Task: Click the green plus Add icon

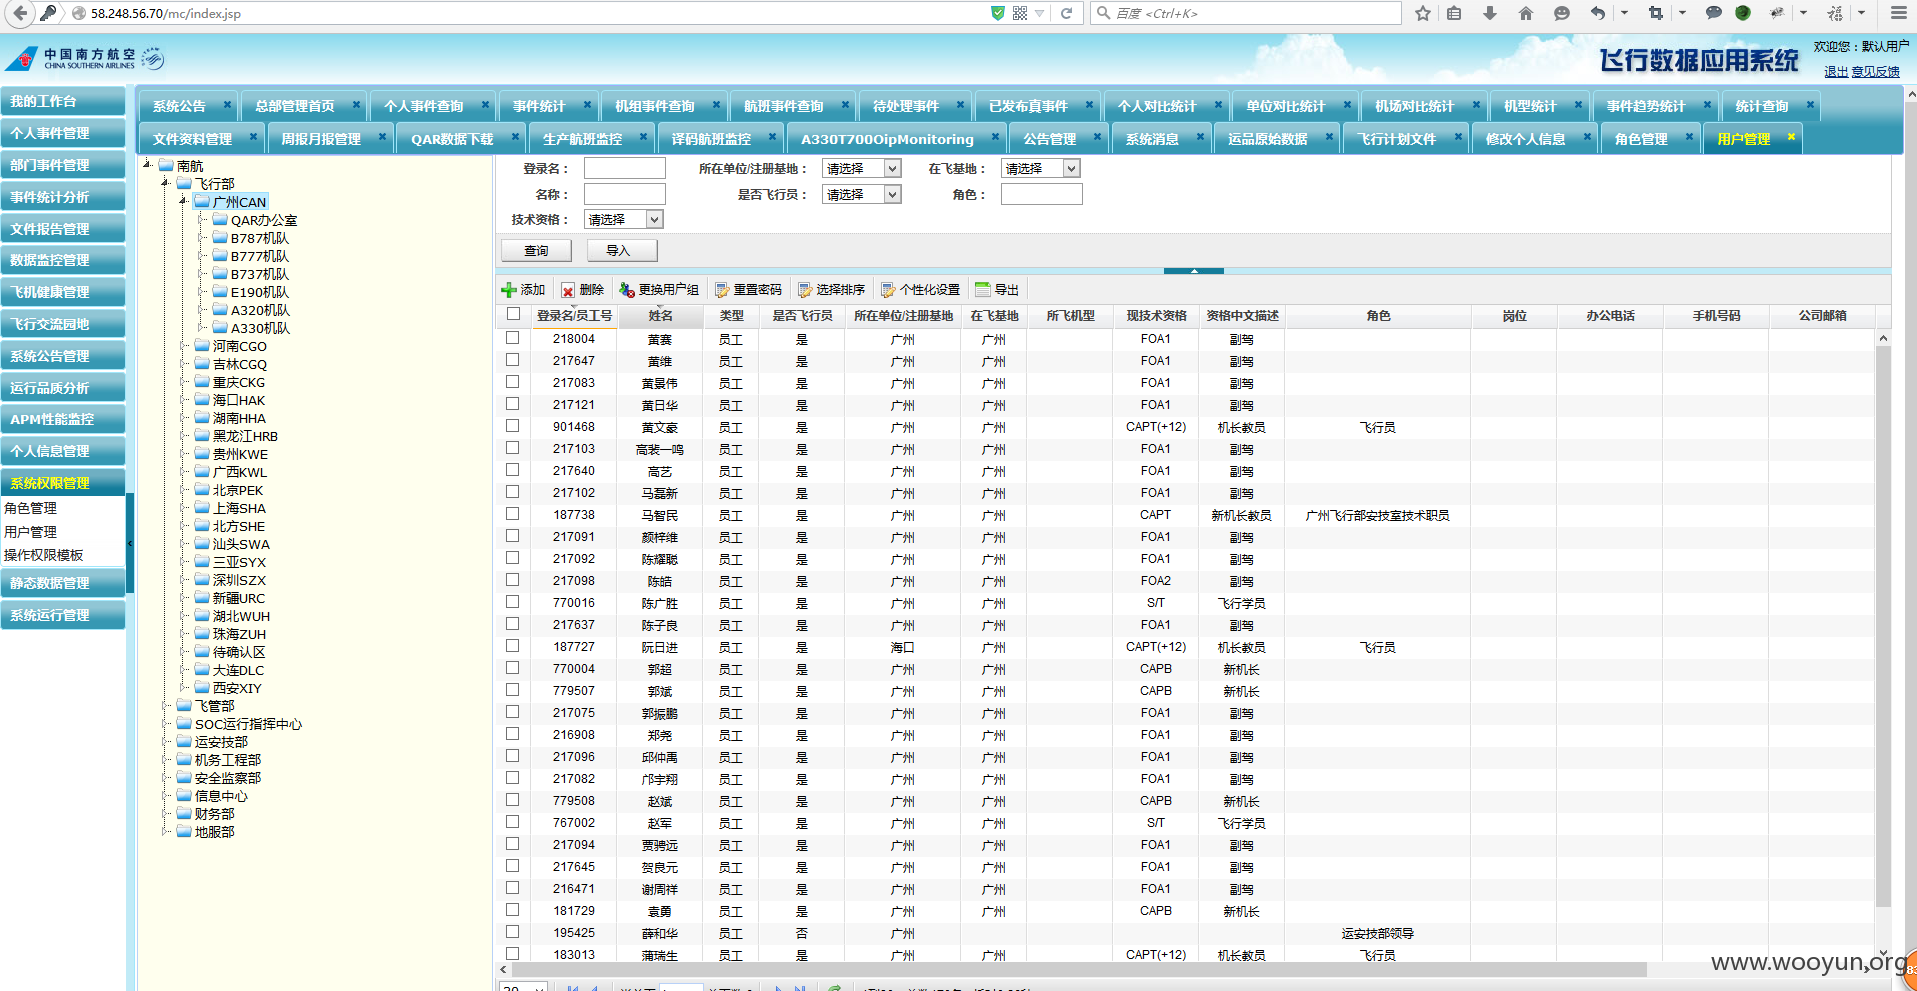Action: 509,290
